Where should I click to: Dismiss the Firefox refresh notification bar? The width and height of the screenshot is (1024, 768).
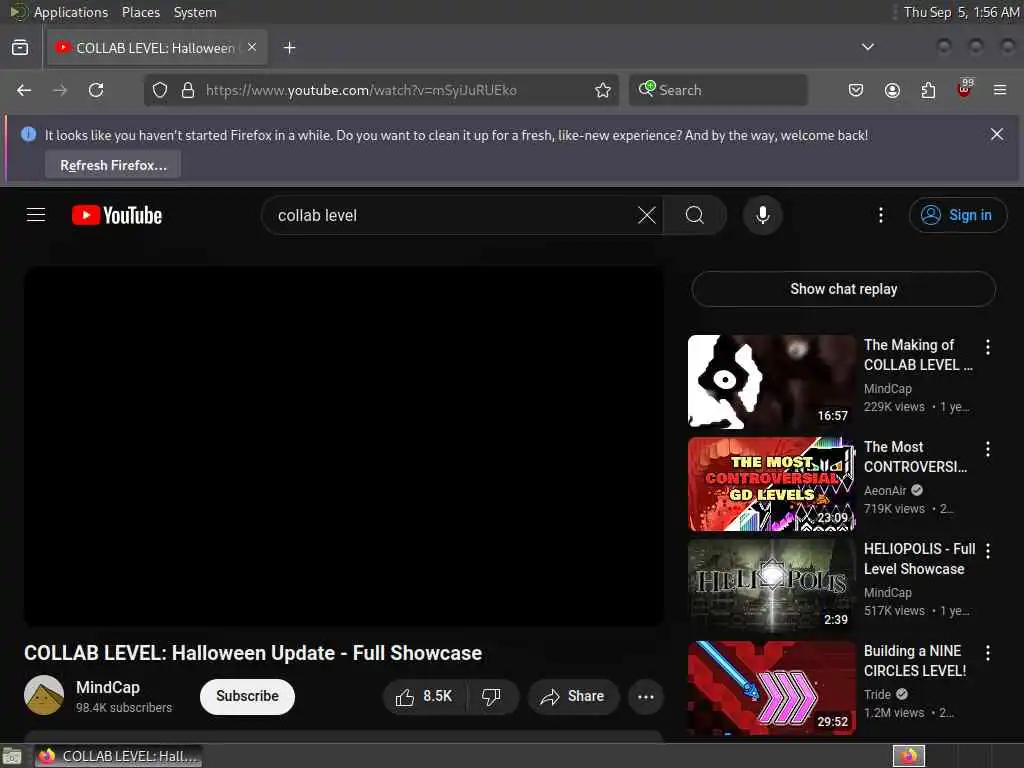[x=997, y=135]
